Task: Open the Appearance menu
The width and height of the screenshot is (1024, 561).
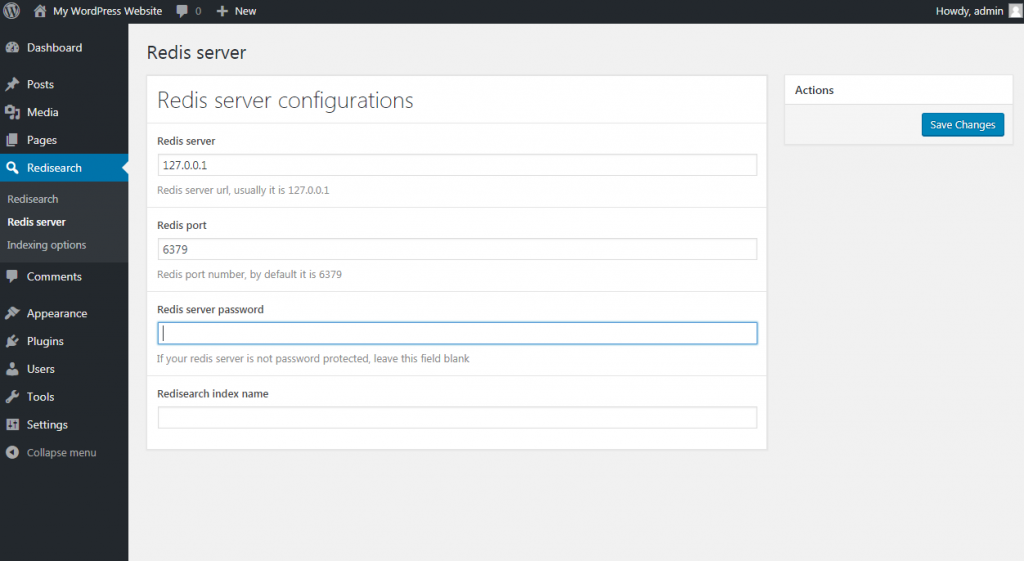Action: point(57,313)
